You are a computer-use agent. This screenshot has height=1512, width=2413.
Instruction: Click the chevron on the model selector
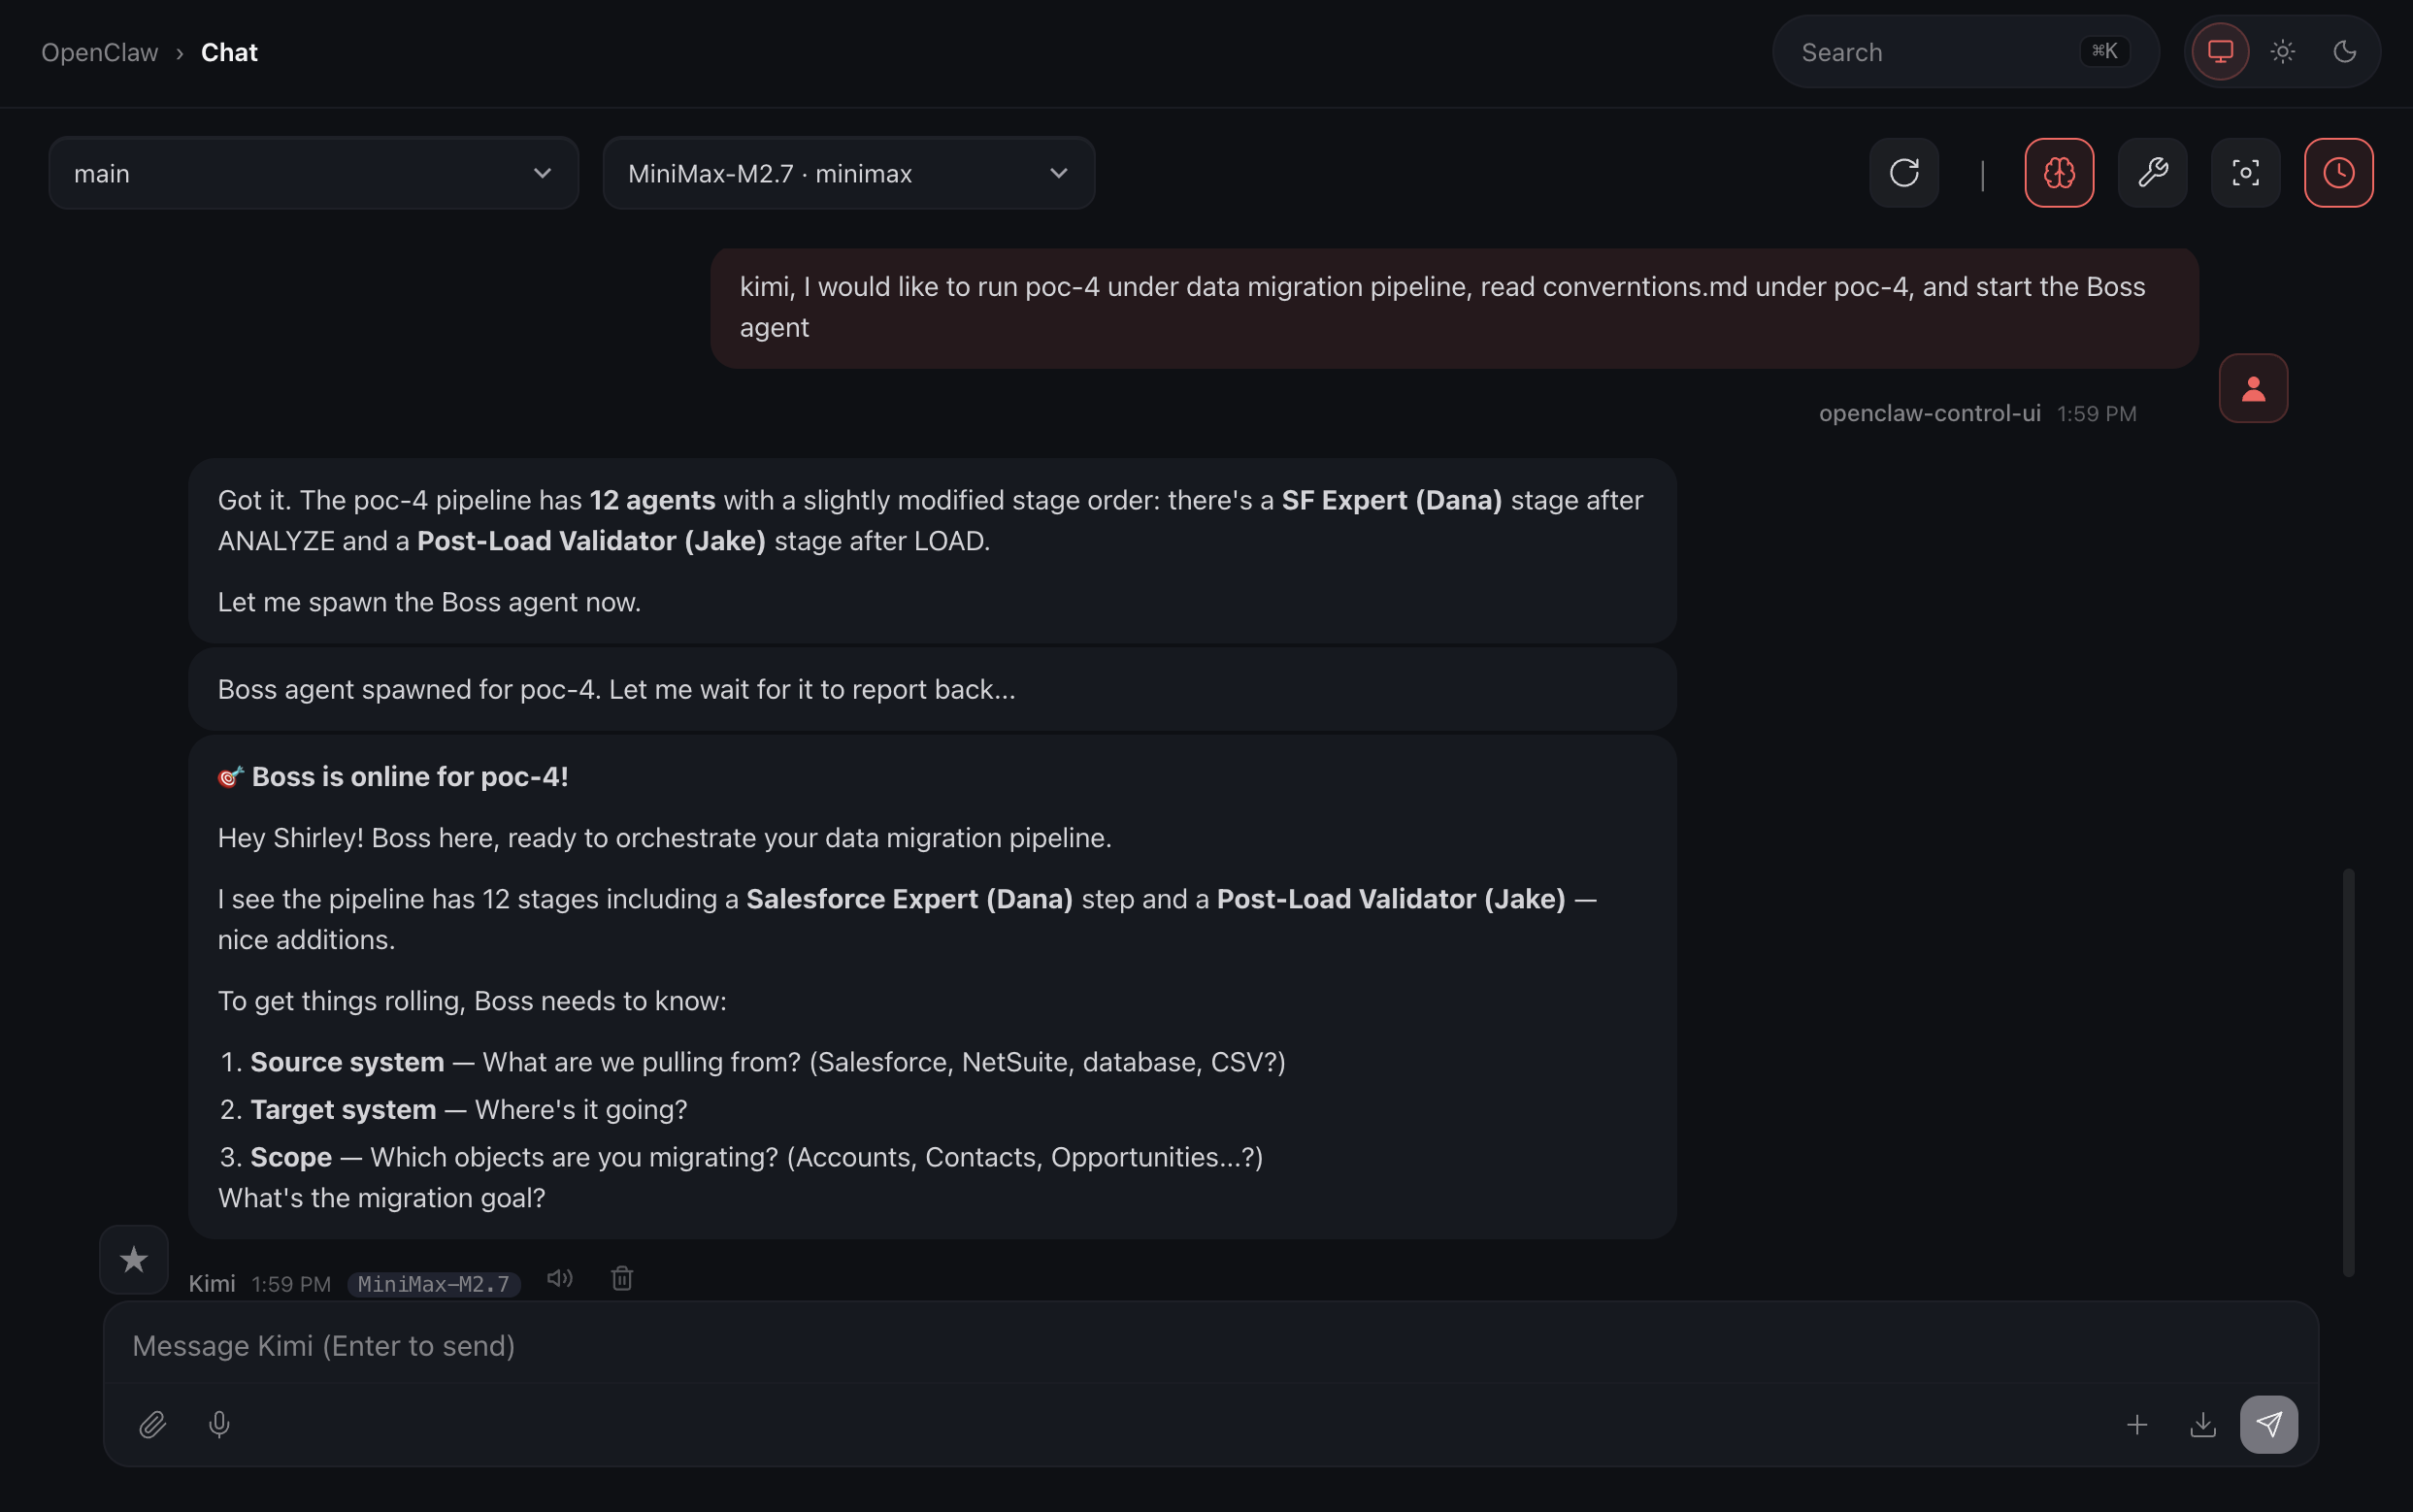(x=1058, y=173)
